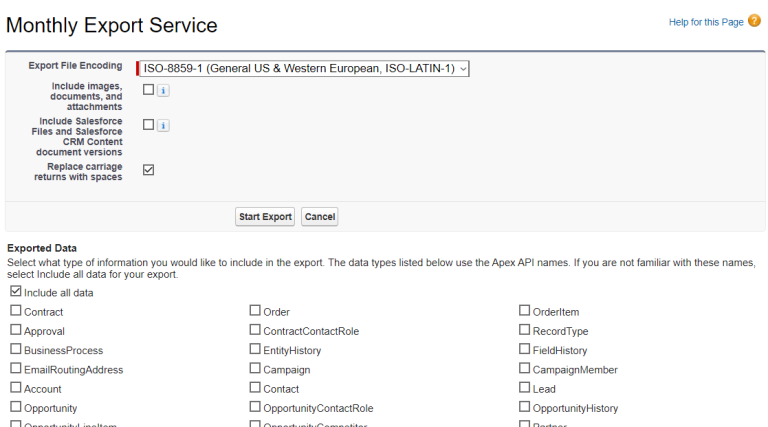Check the OrderItem data type
Viewport: 768px width, 427px height.
[x=524, y=311]
